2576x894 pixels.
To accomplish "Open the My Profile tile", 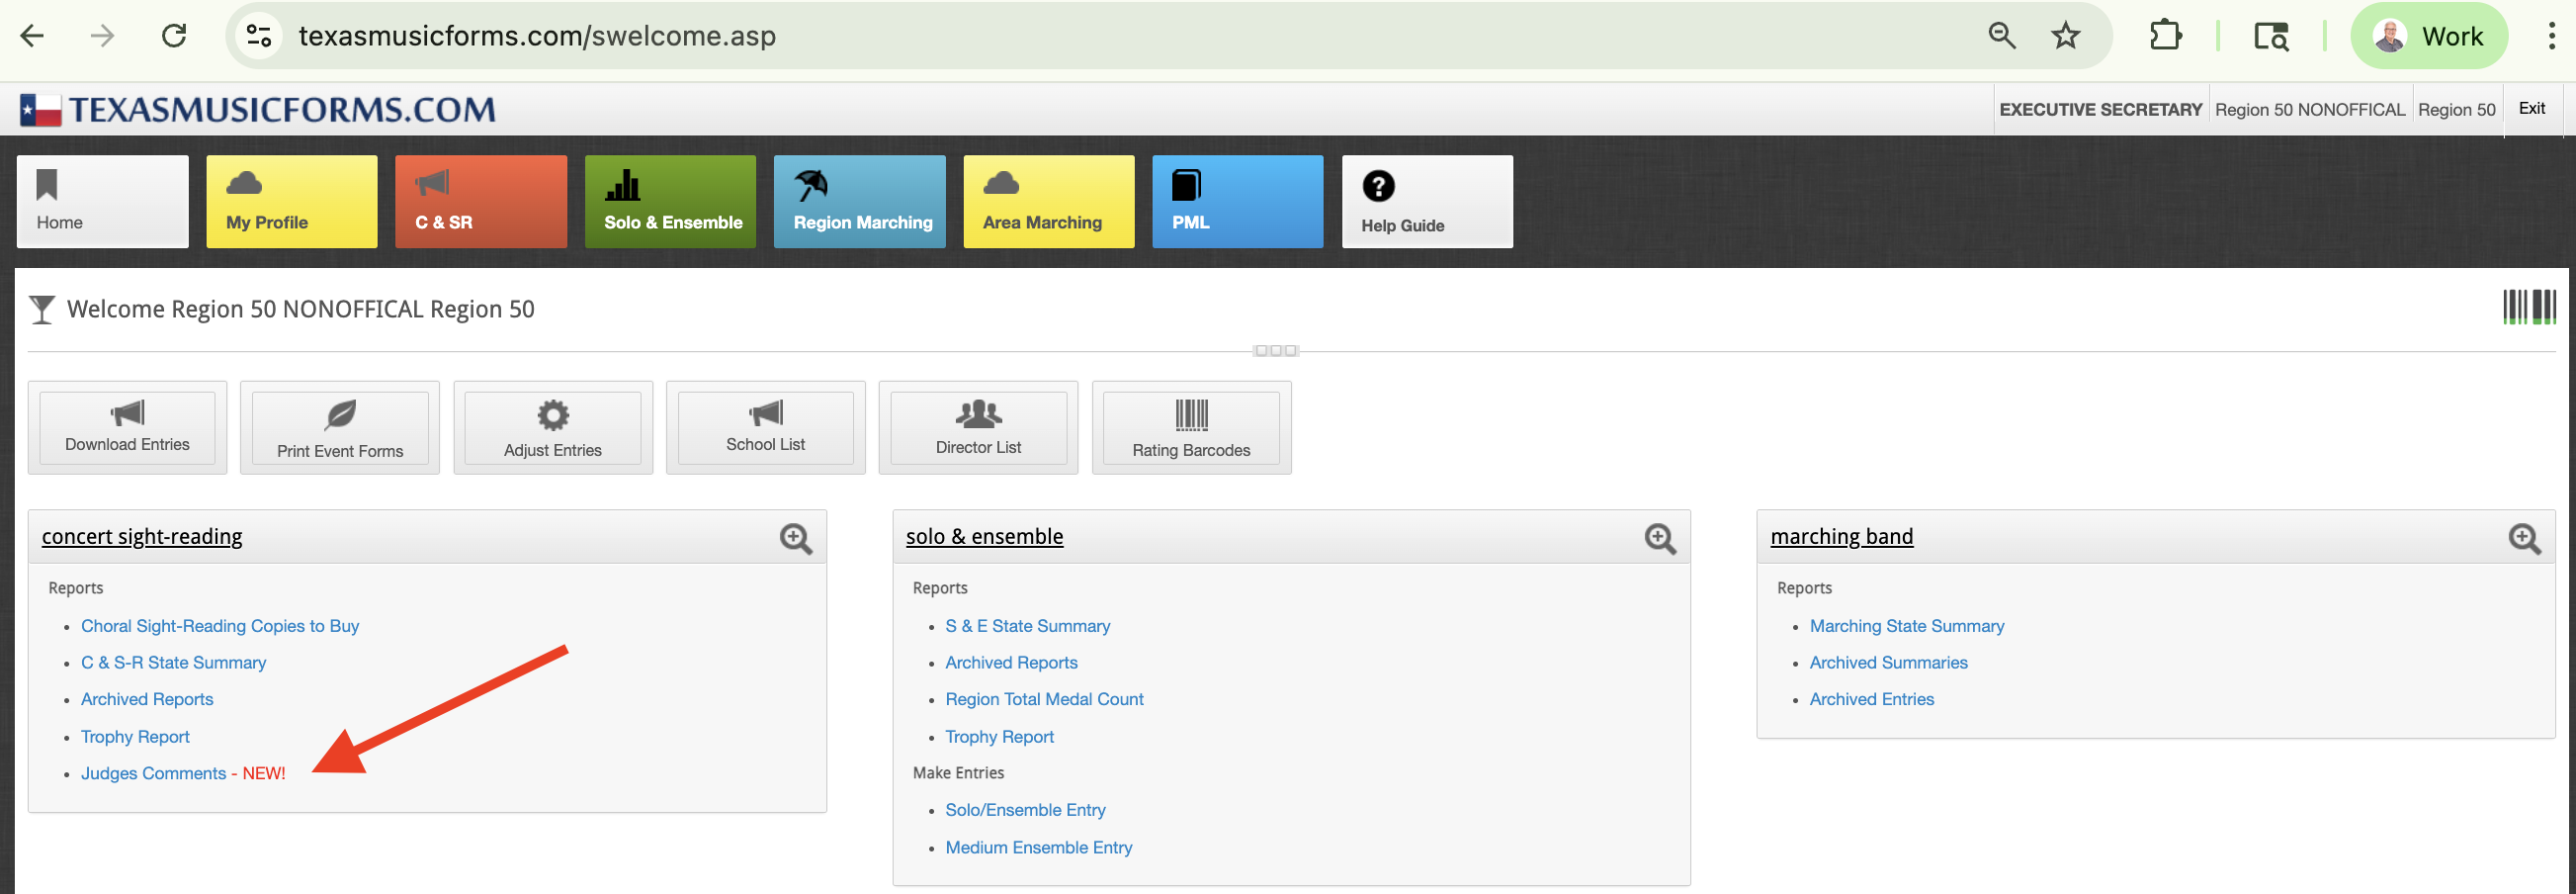I will click(292, 201).
